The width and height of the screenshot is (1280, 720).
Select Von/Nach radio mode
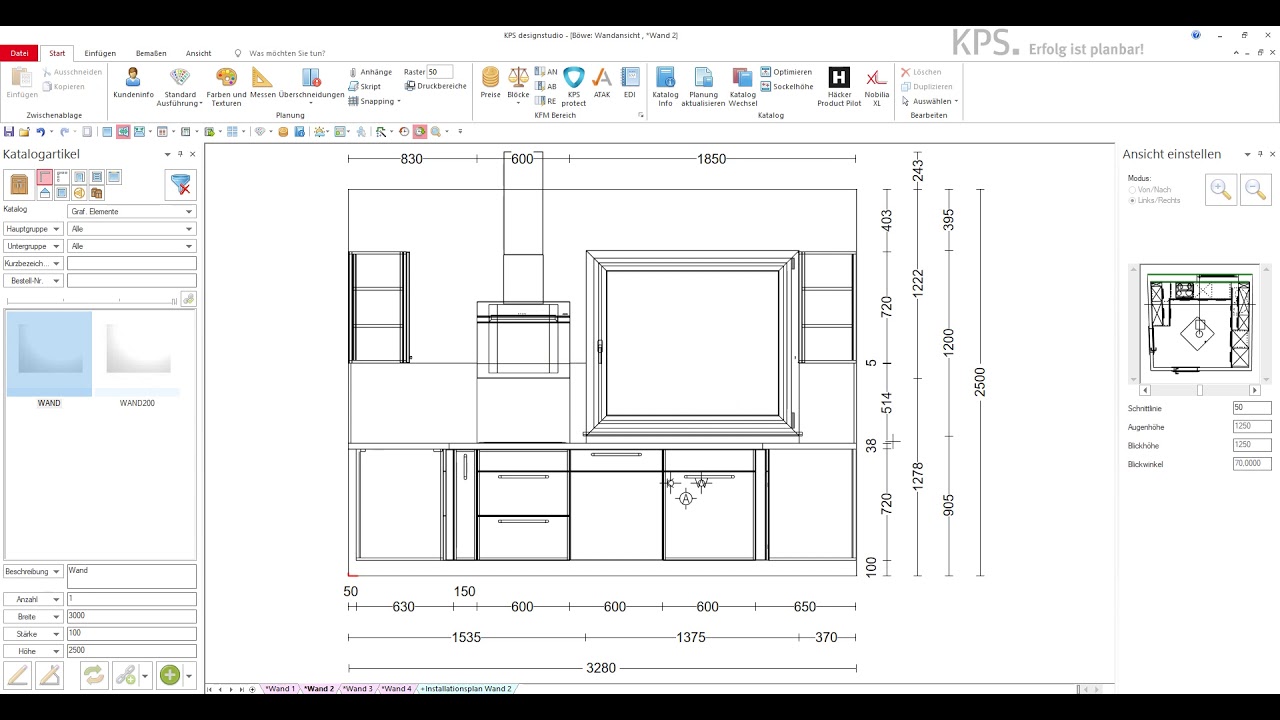click(1150, 189)
